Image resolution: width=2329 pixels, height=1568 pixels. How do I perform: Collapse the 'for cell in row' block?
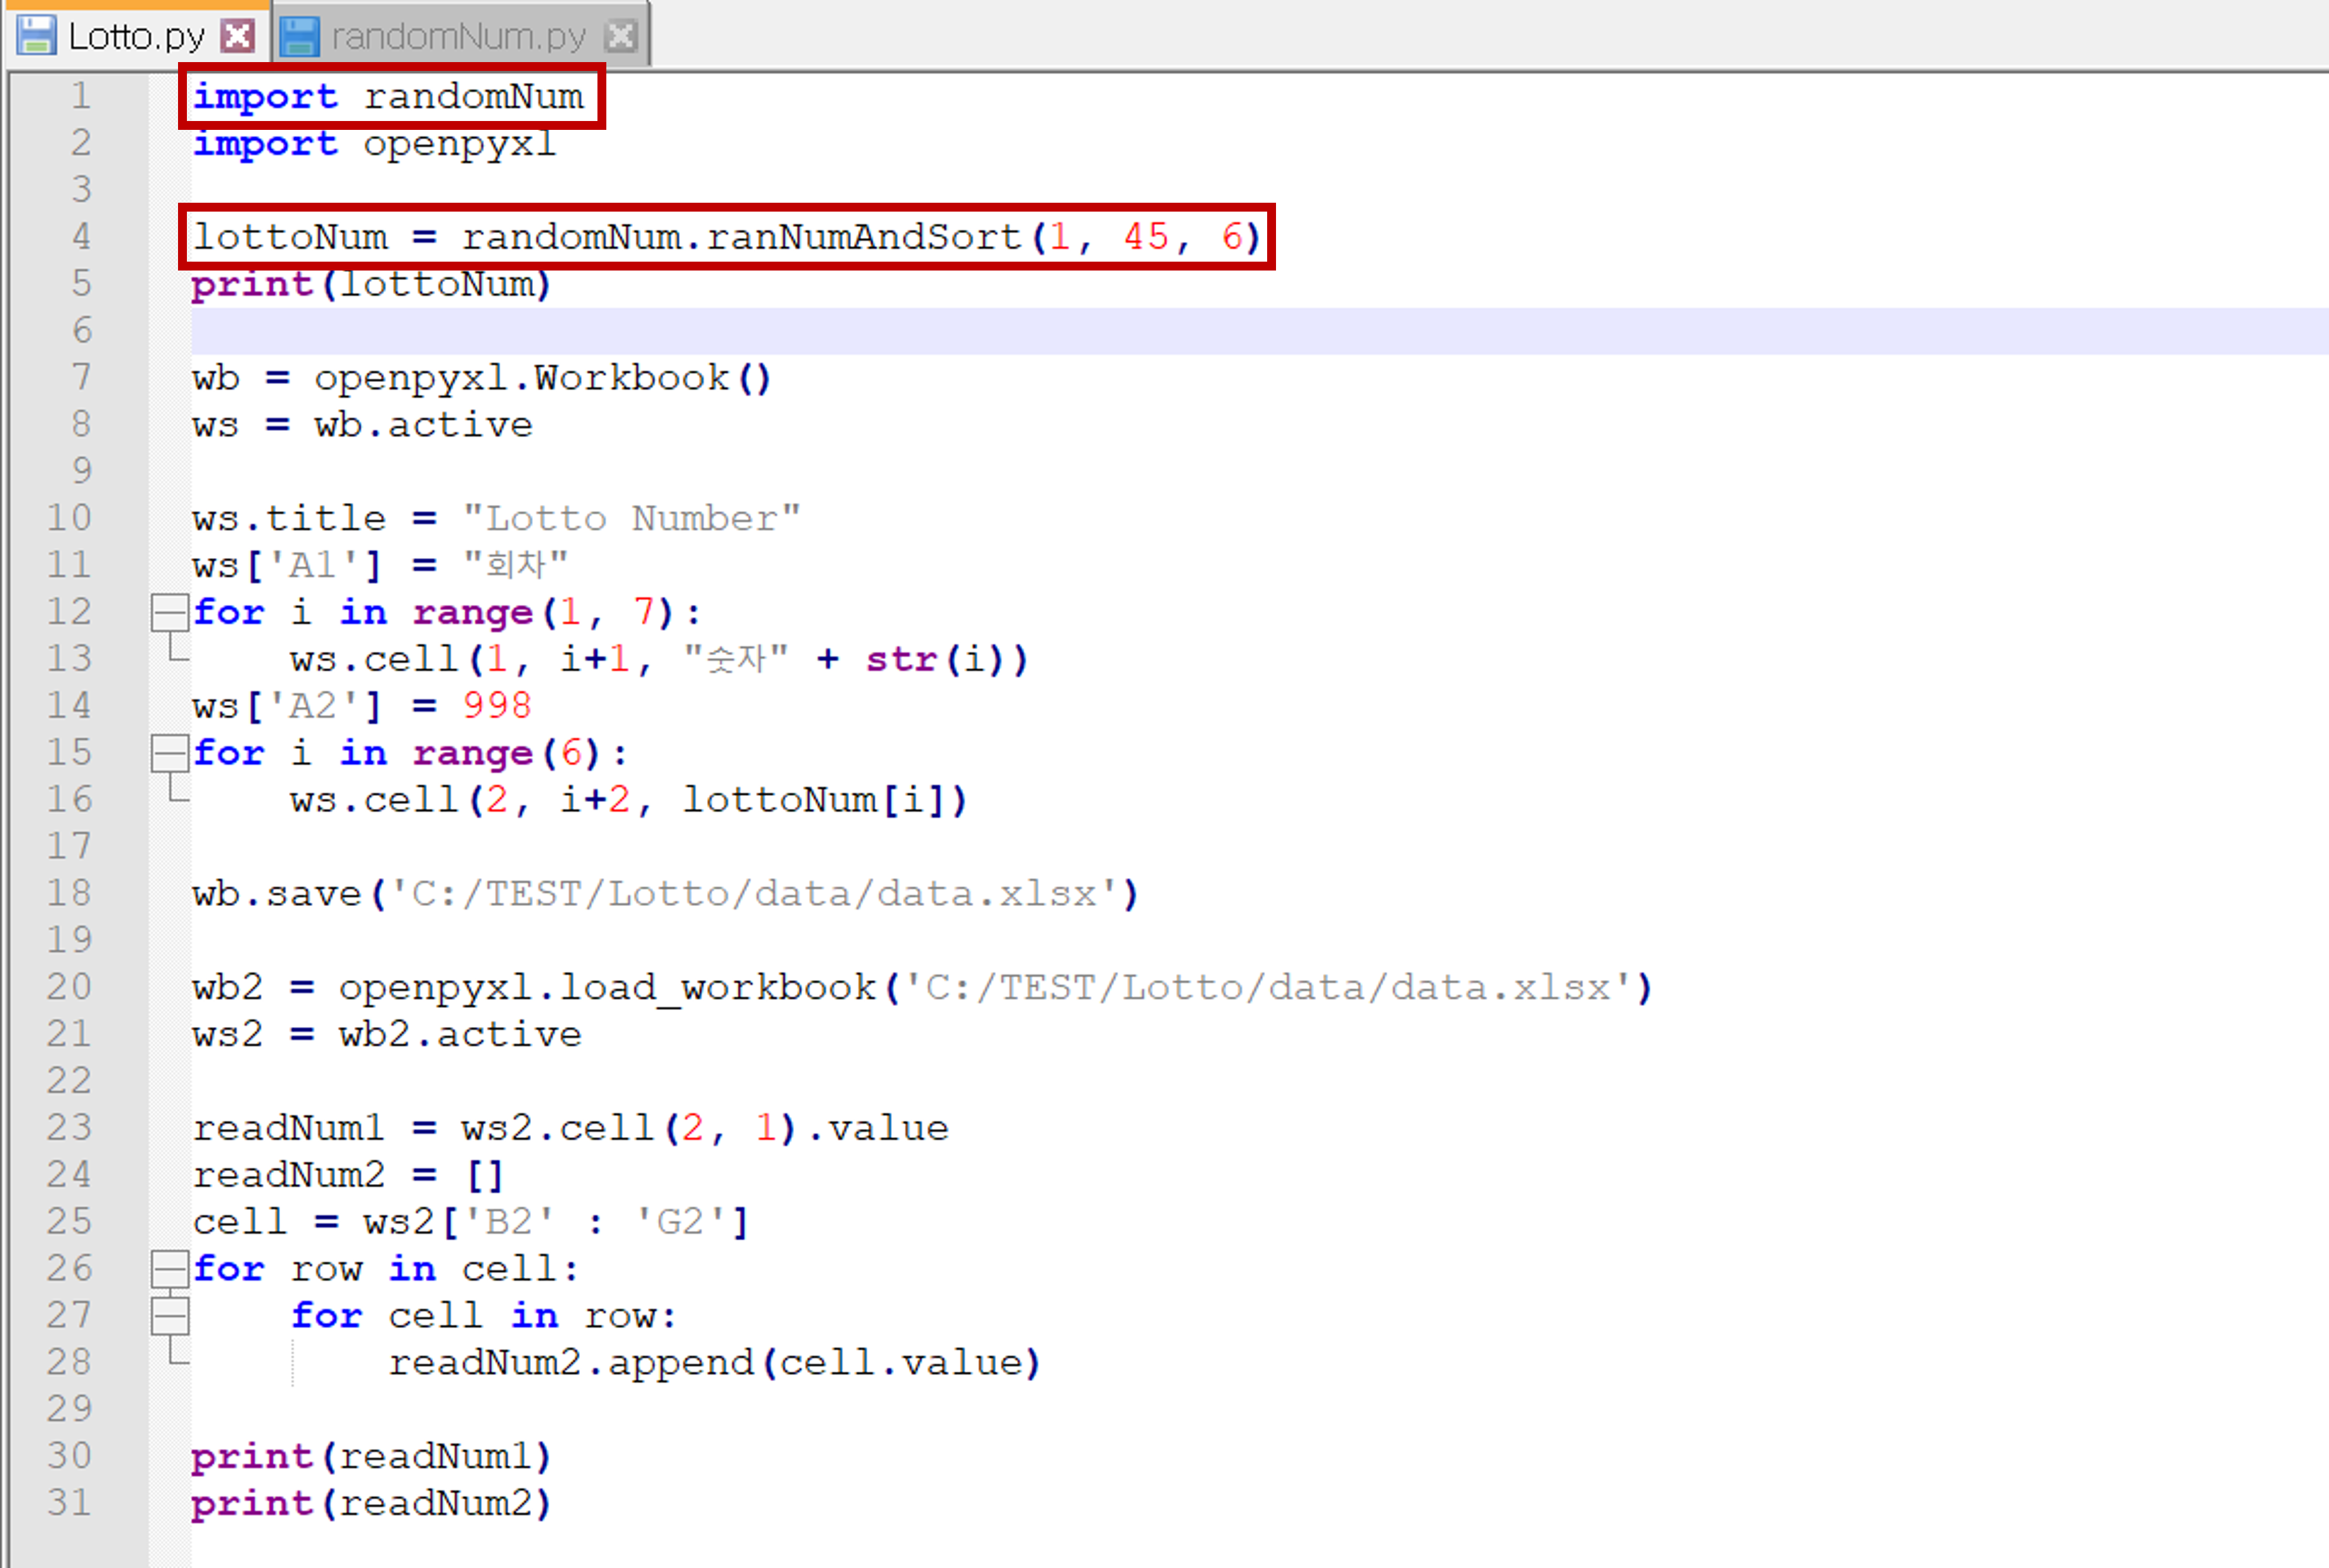(170, 1316)
